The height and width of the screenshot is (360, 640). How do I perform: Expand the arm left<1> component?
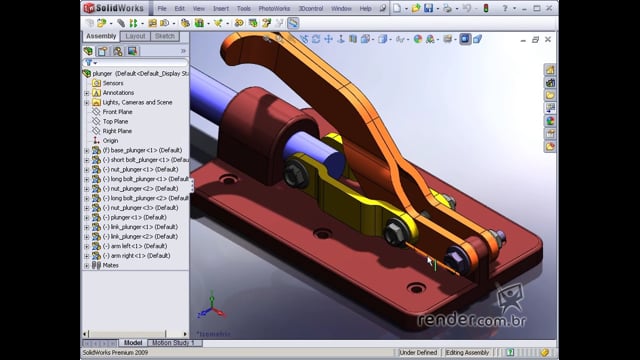87,246
